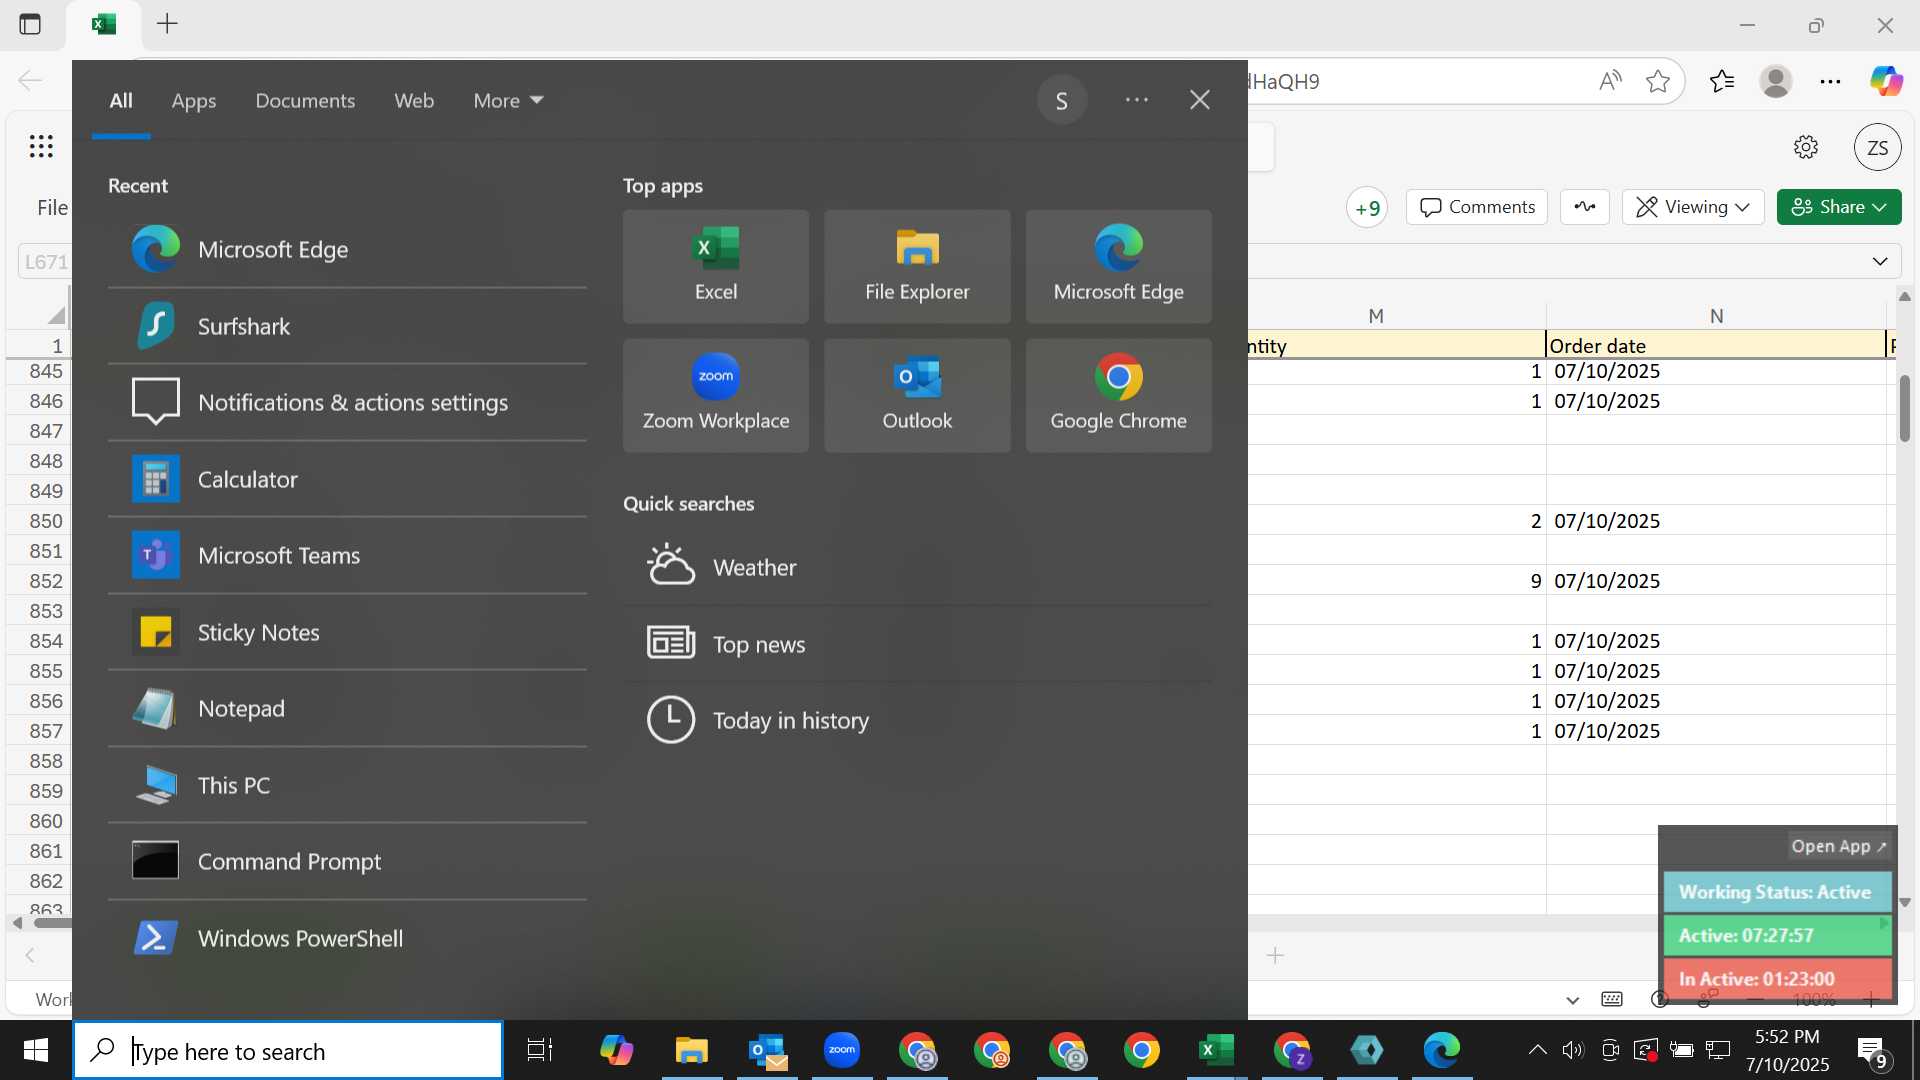Show hidden system tray icons
The height and width of the screenshot is (1080, 1920).
pyautogui.click(x=1538, y=1050)
